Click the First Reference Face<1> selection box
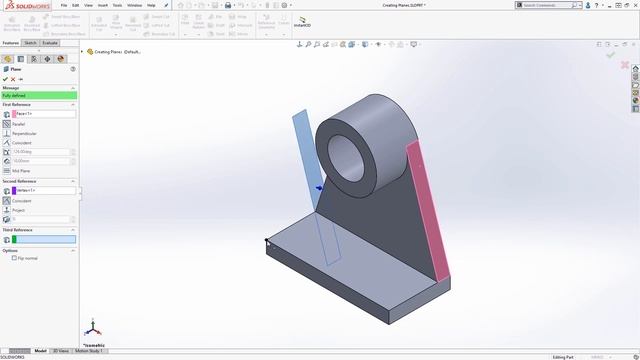The width and height of the screenshot is (640, 360). pos(44,113)
